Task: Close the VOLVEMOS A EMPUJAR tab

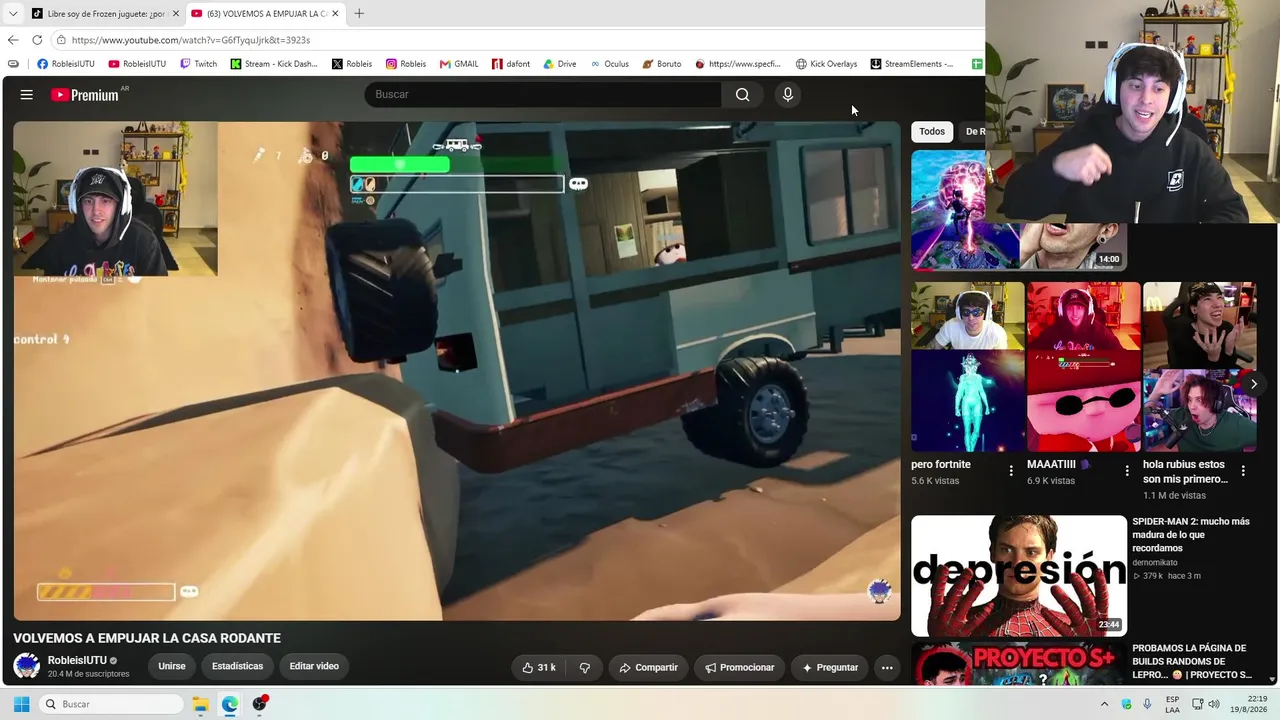Action: tap(335, 14)
